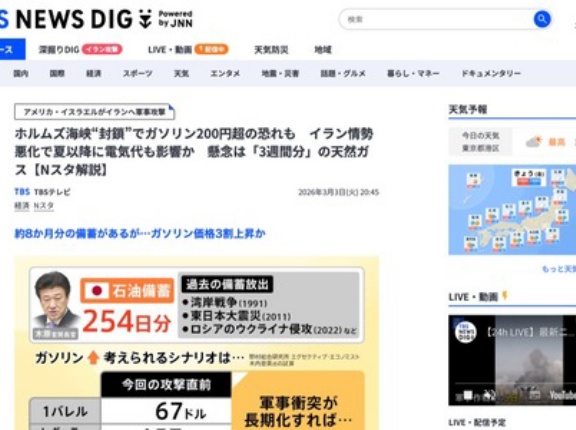Click the pink イラン攻撃 badge

pos(102,49)
